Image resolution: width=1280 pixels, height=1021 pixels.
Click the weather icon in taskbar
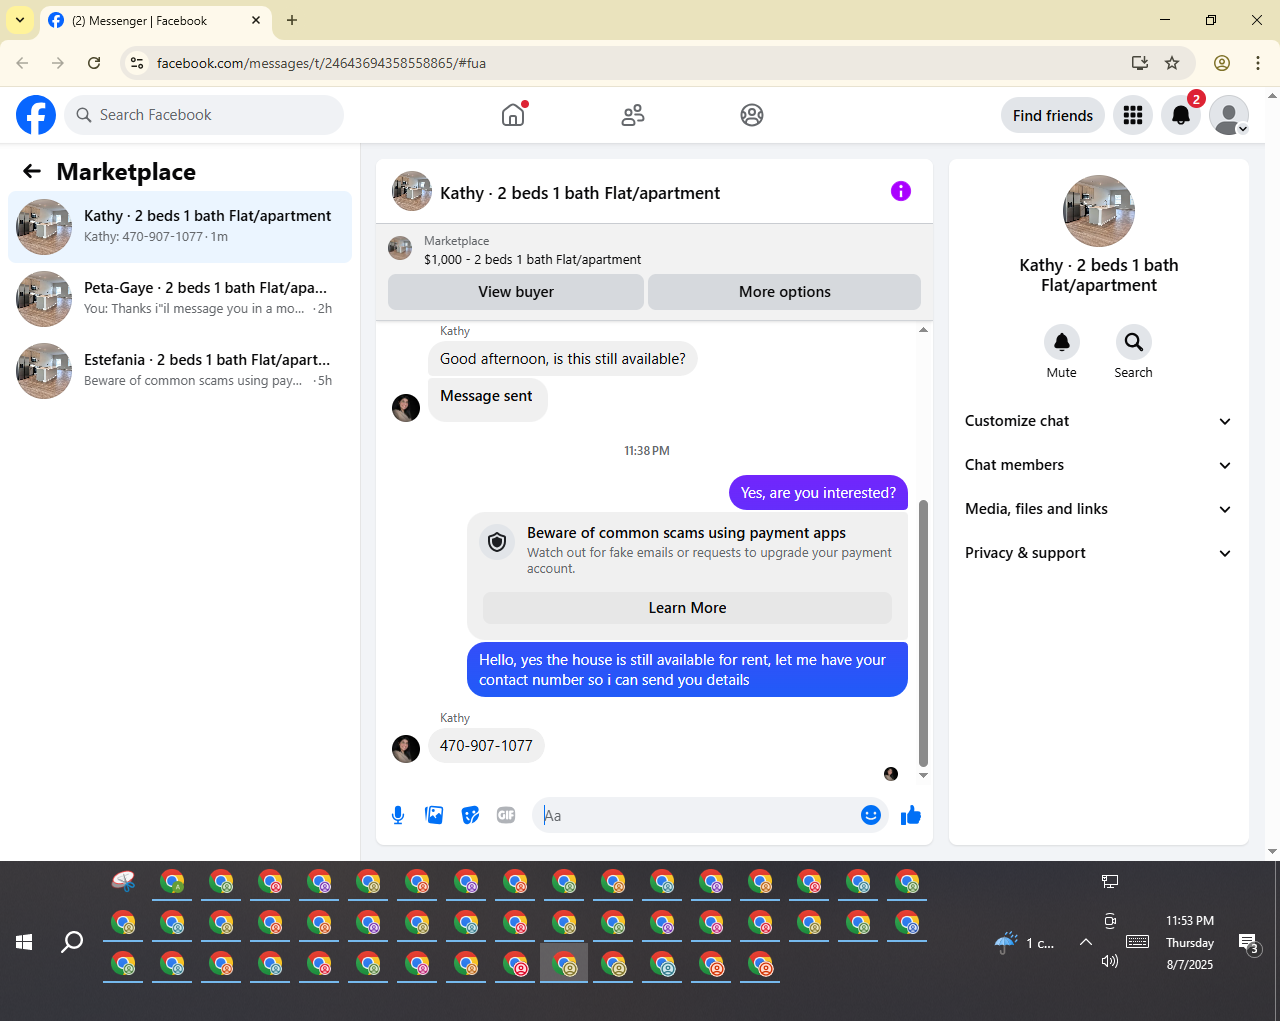(x=1006, y=942)
